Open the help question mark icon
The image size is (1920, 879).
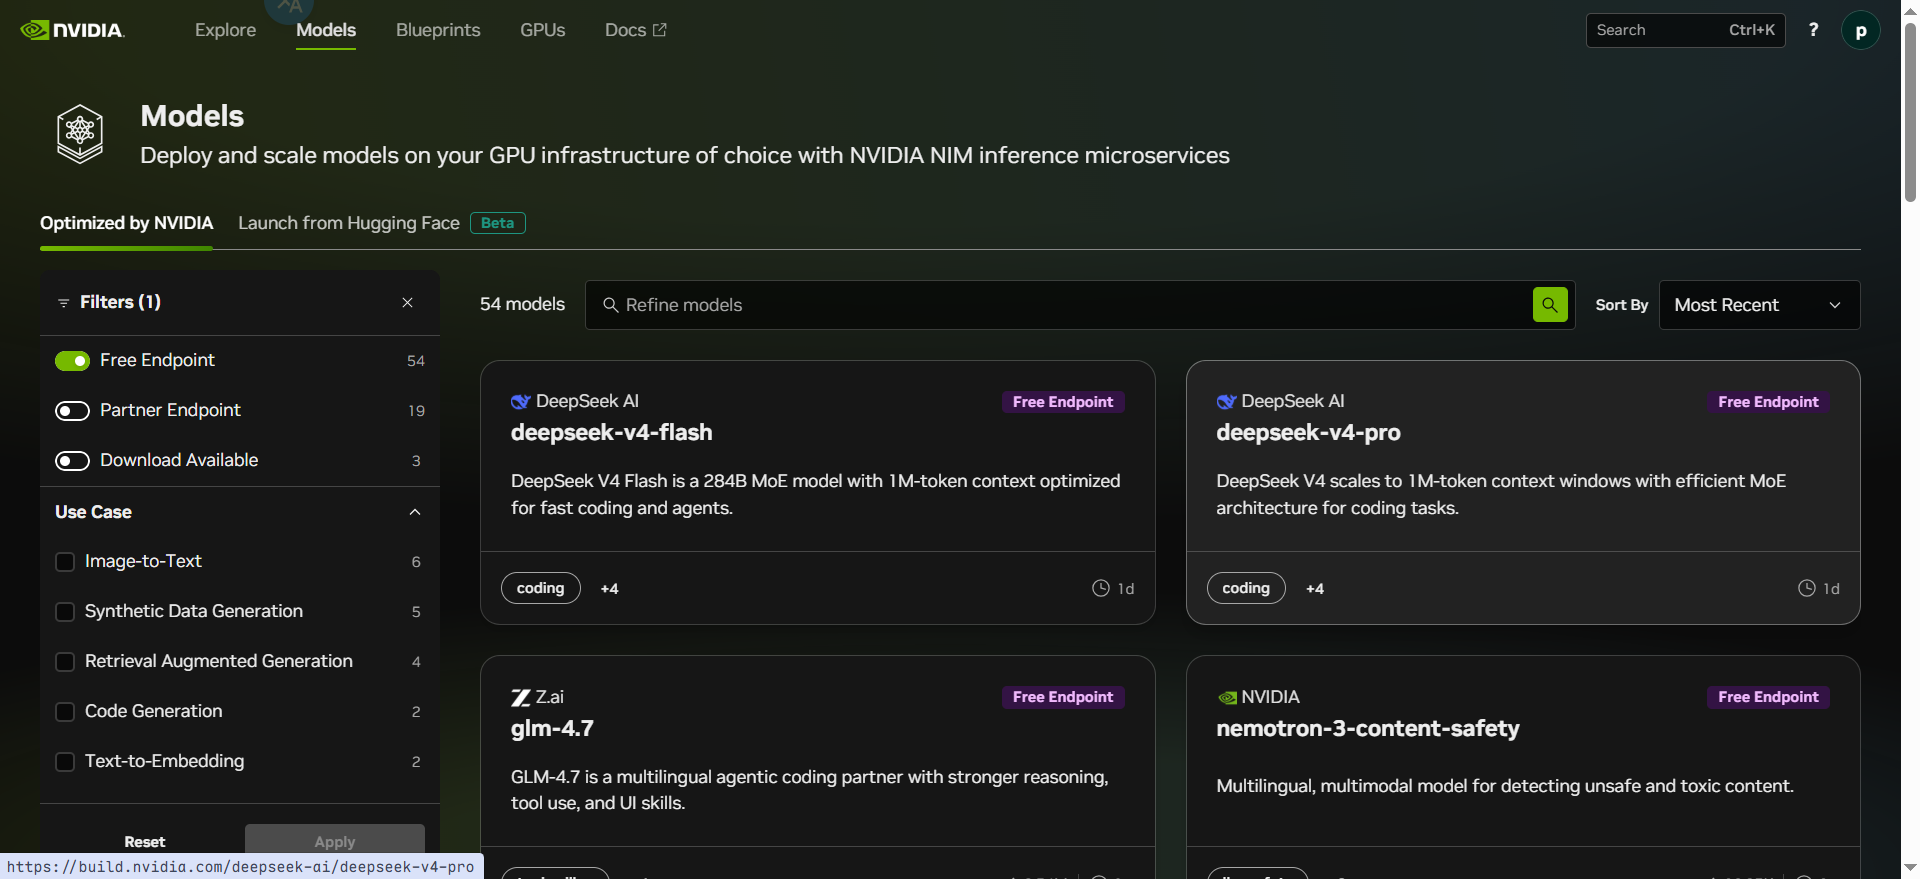point(1813,30)
